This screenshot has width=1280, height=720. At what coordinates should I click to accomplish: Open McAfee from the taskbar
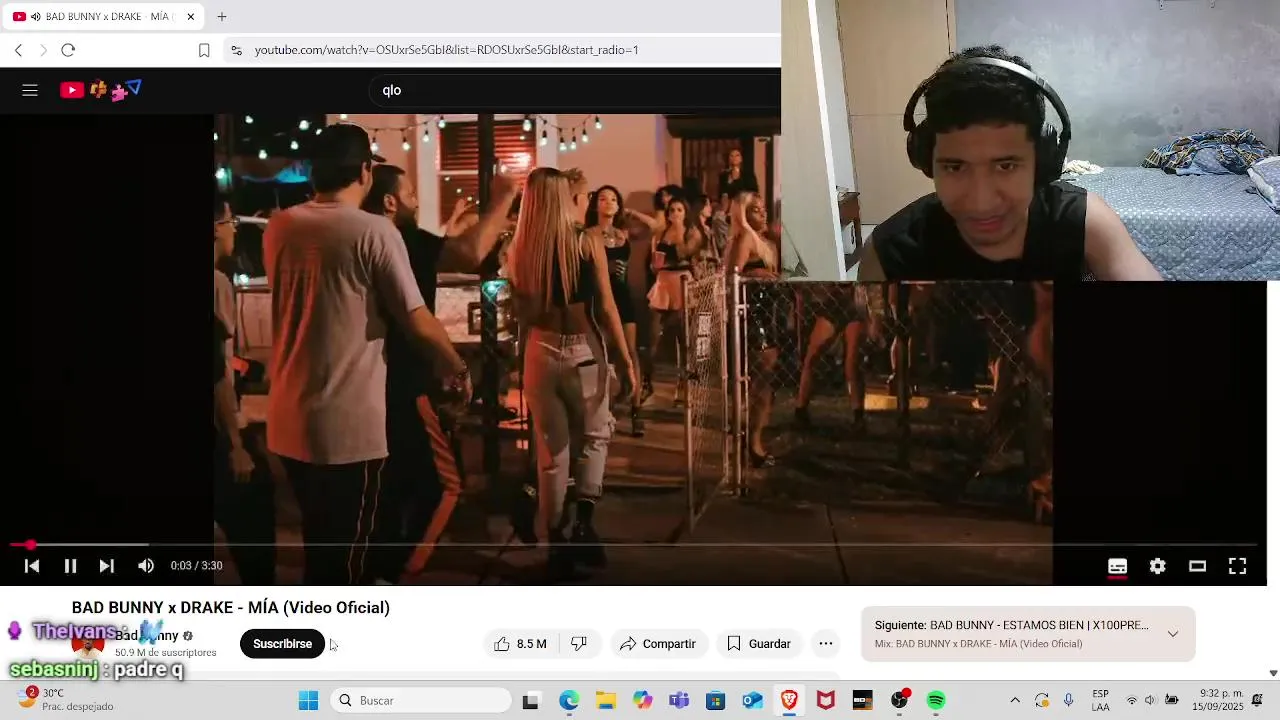point(826,701)
